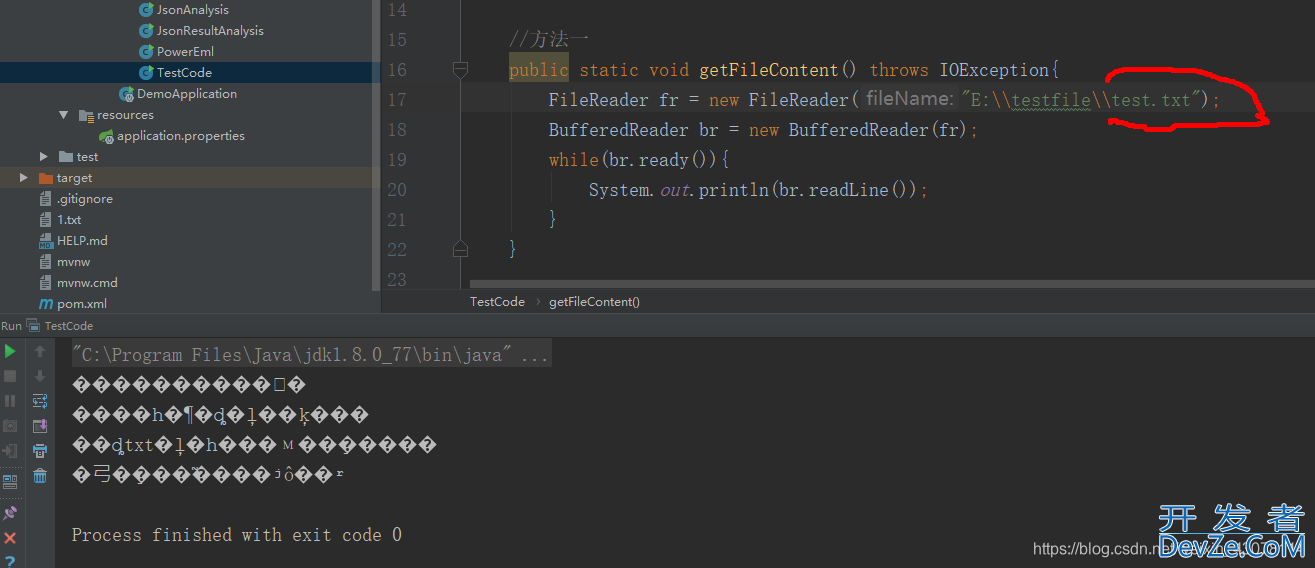Click the Pause output icon in Run panel

[x=10, y=401]
